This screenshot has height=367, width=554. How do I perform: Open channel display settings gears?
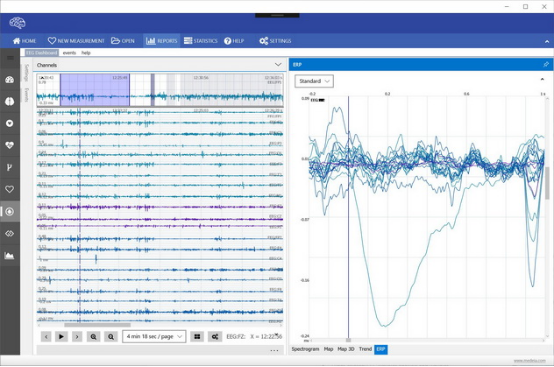pyautogui.click(x=215, y=337)
